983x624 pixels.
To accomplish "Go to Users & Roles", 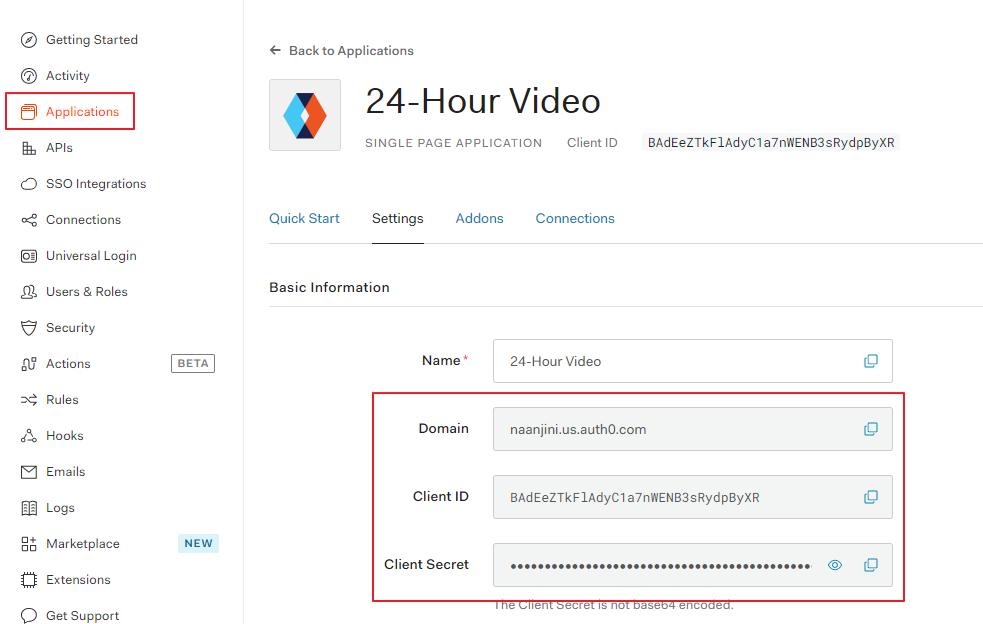I will pos(87,292).
